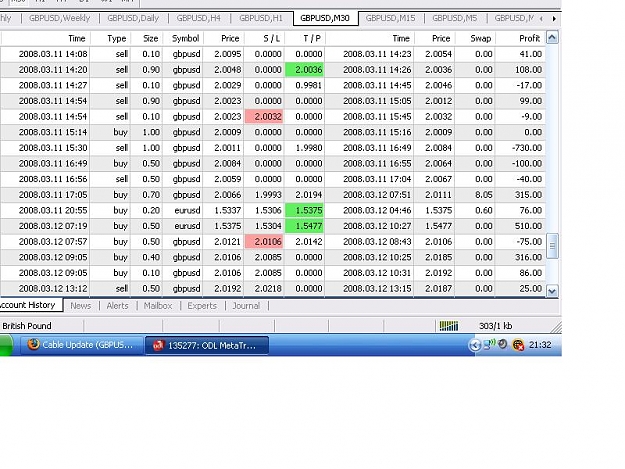Click the Profit column header
The height and width of the screenshot is (469, 625).
(520, 38)
